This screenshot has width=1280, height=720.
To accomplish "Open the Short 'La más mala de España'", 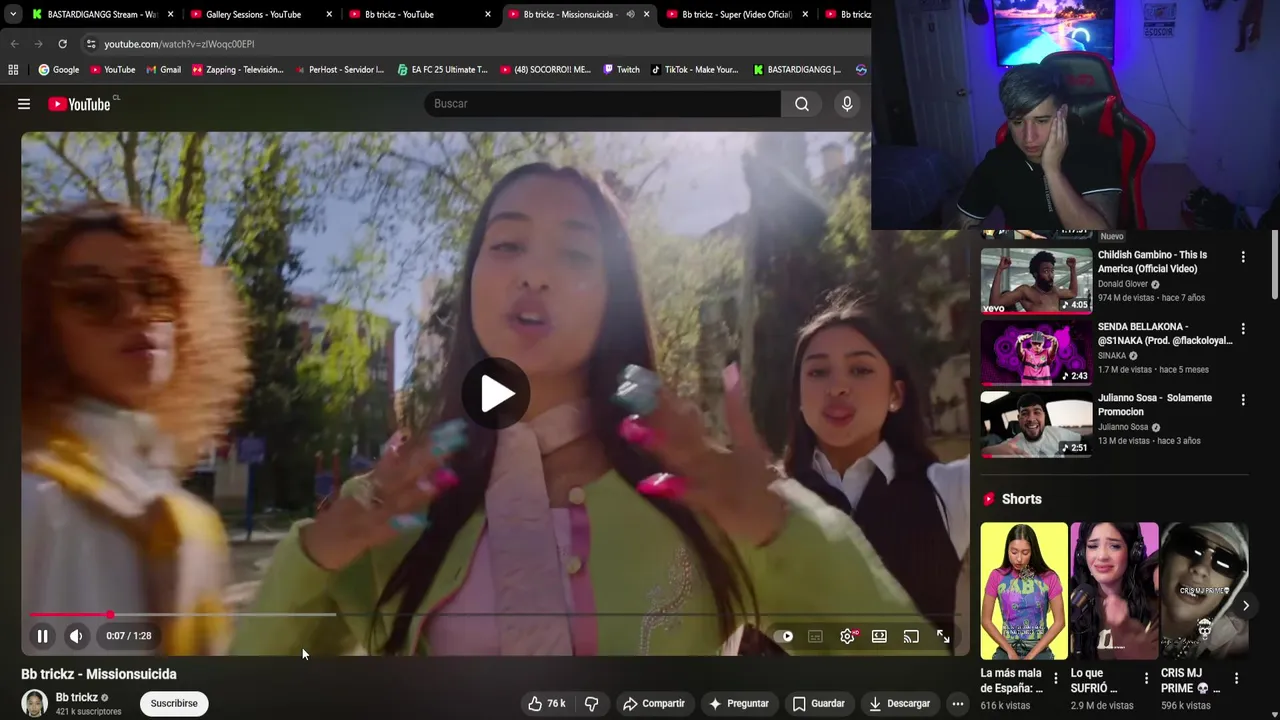I will (1024, 590).
